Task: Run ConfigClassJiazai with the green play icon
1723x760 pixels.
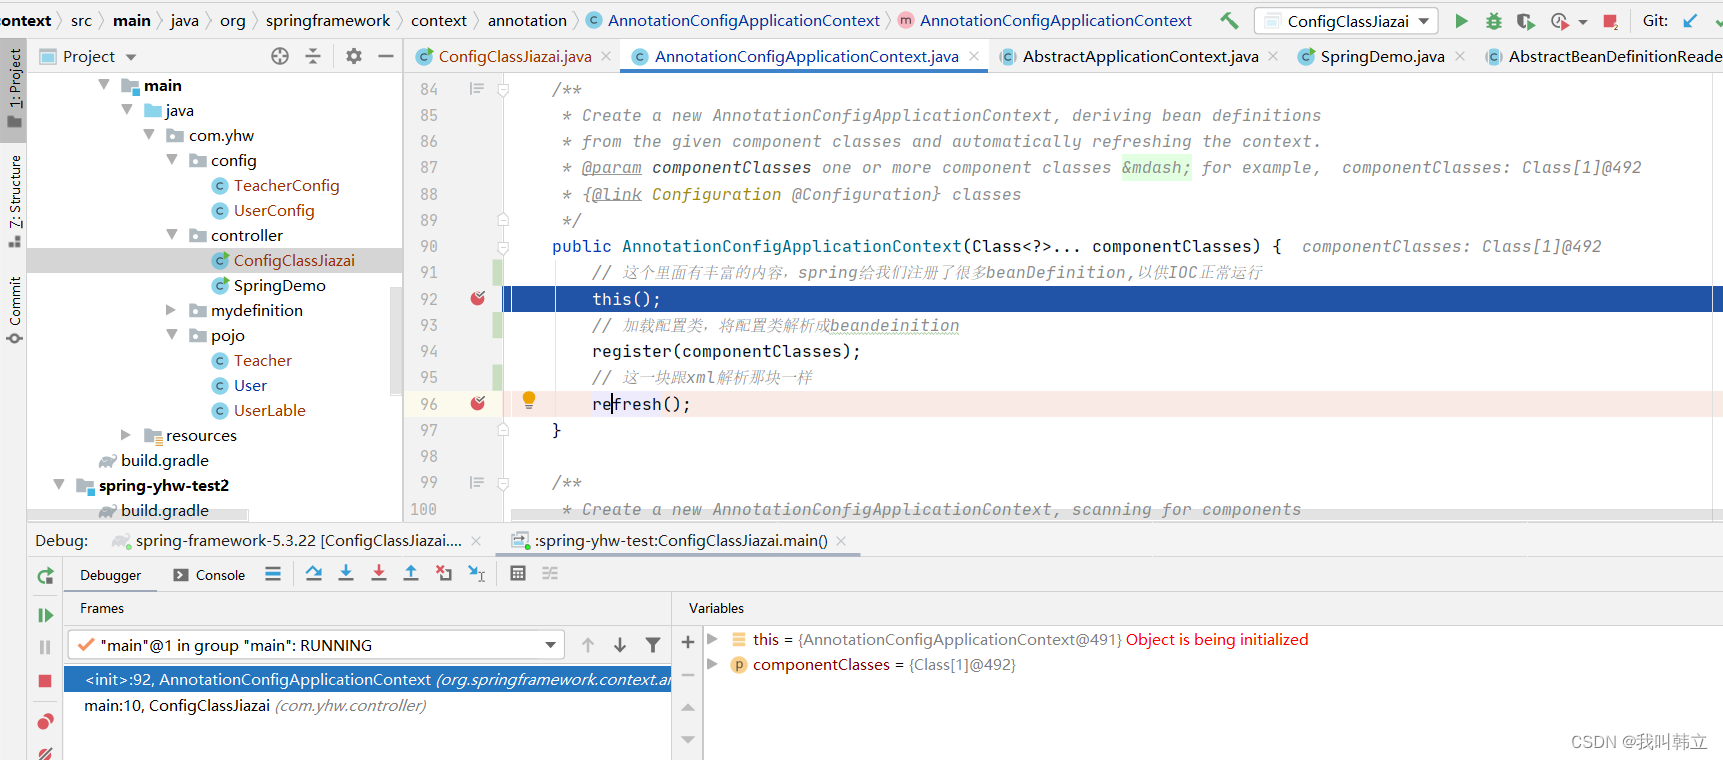Action: (x=1461, y=20)
